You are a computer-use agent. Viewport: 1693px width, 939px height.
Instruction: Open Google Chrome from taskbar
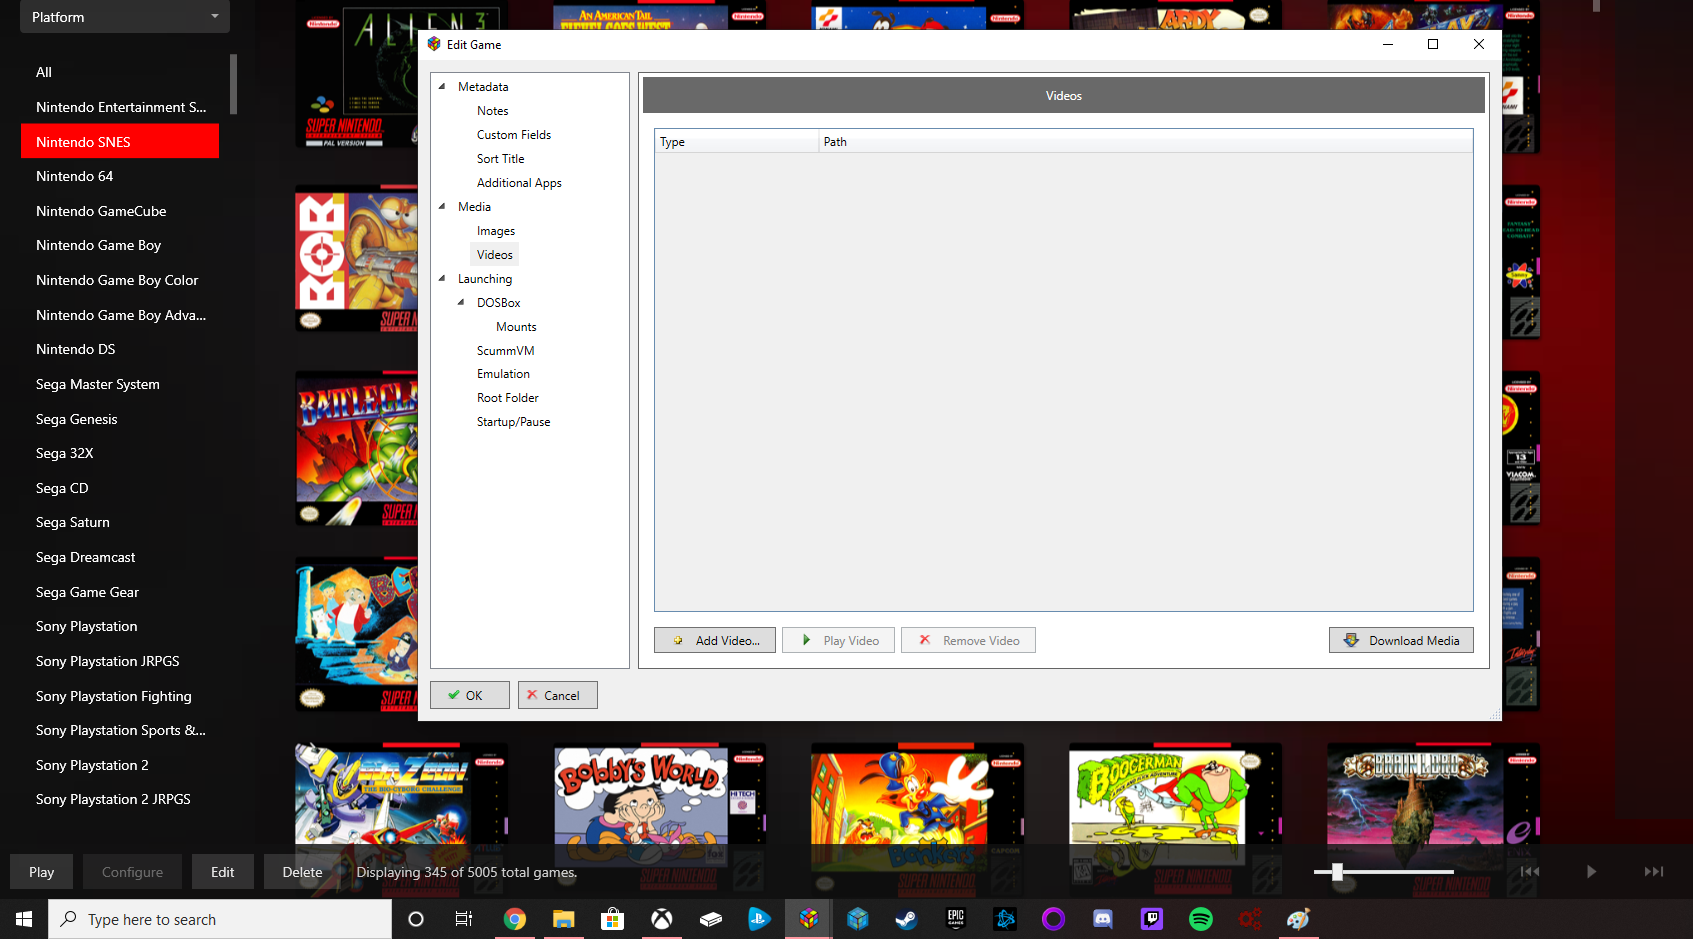tap(515, 919)
